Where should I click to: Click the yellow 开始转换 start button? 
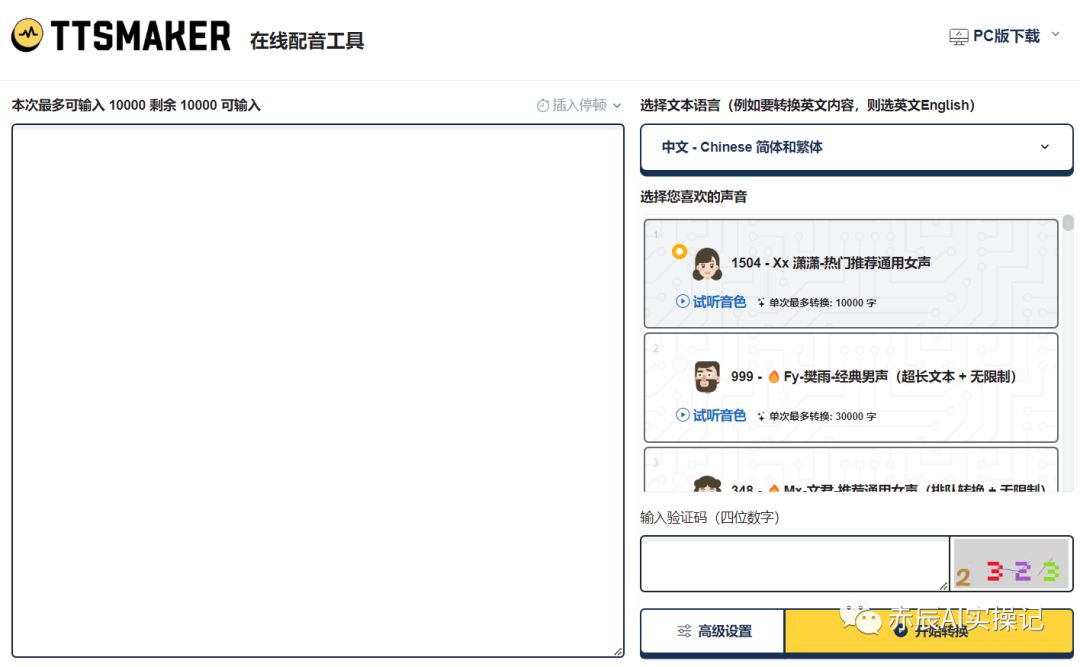(928, 630)
